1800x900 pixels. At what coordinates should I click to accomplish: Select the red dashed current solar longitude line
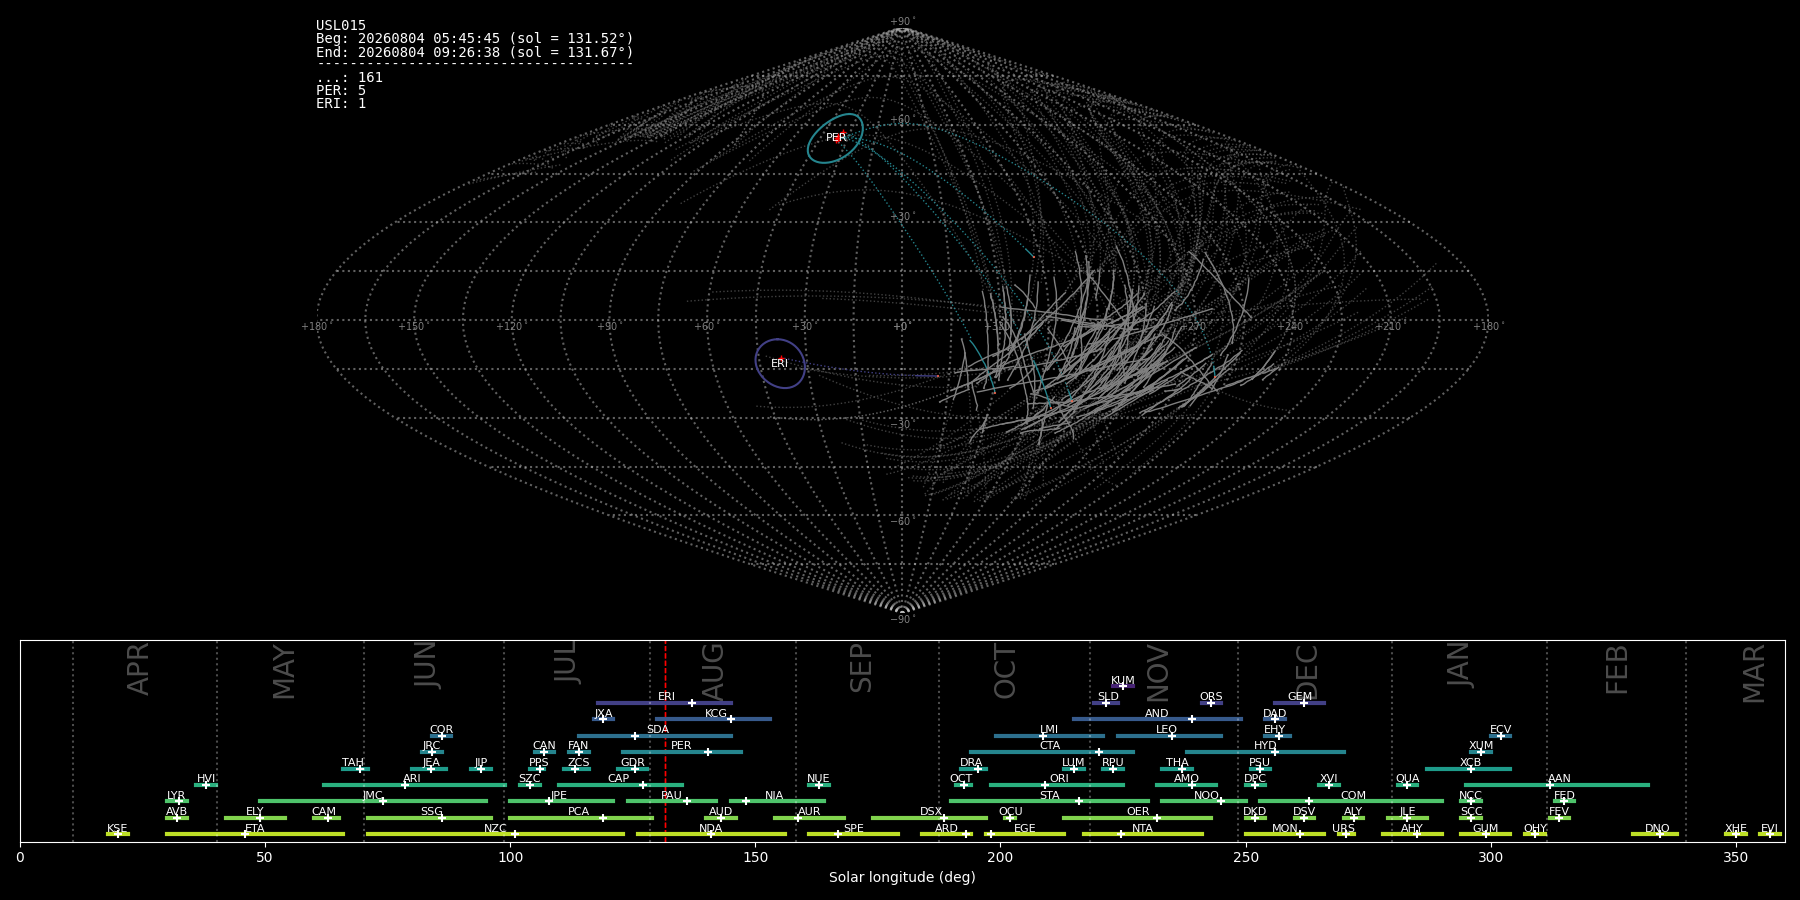point(665,741)
